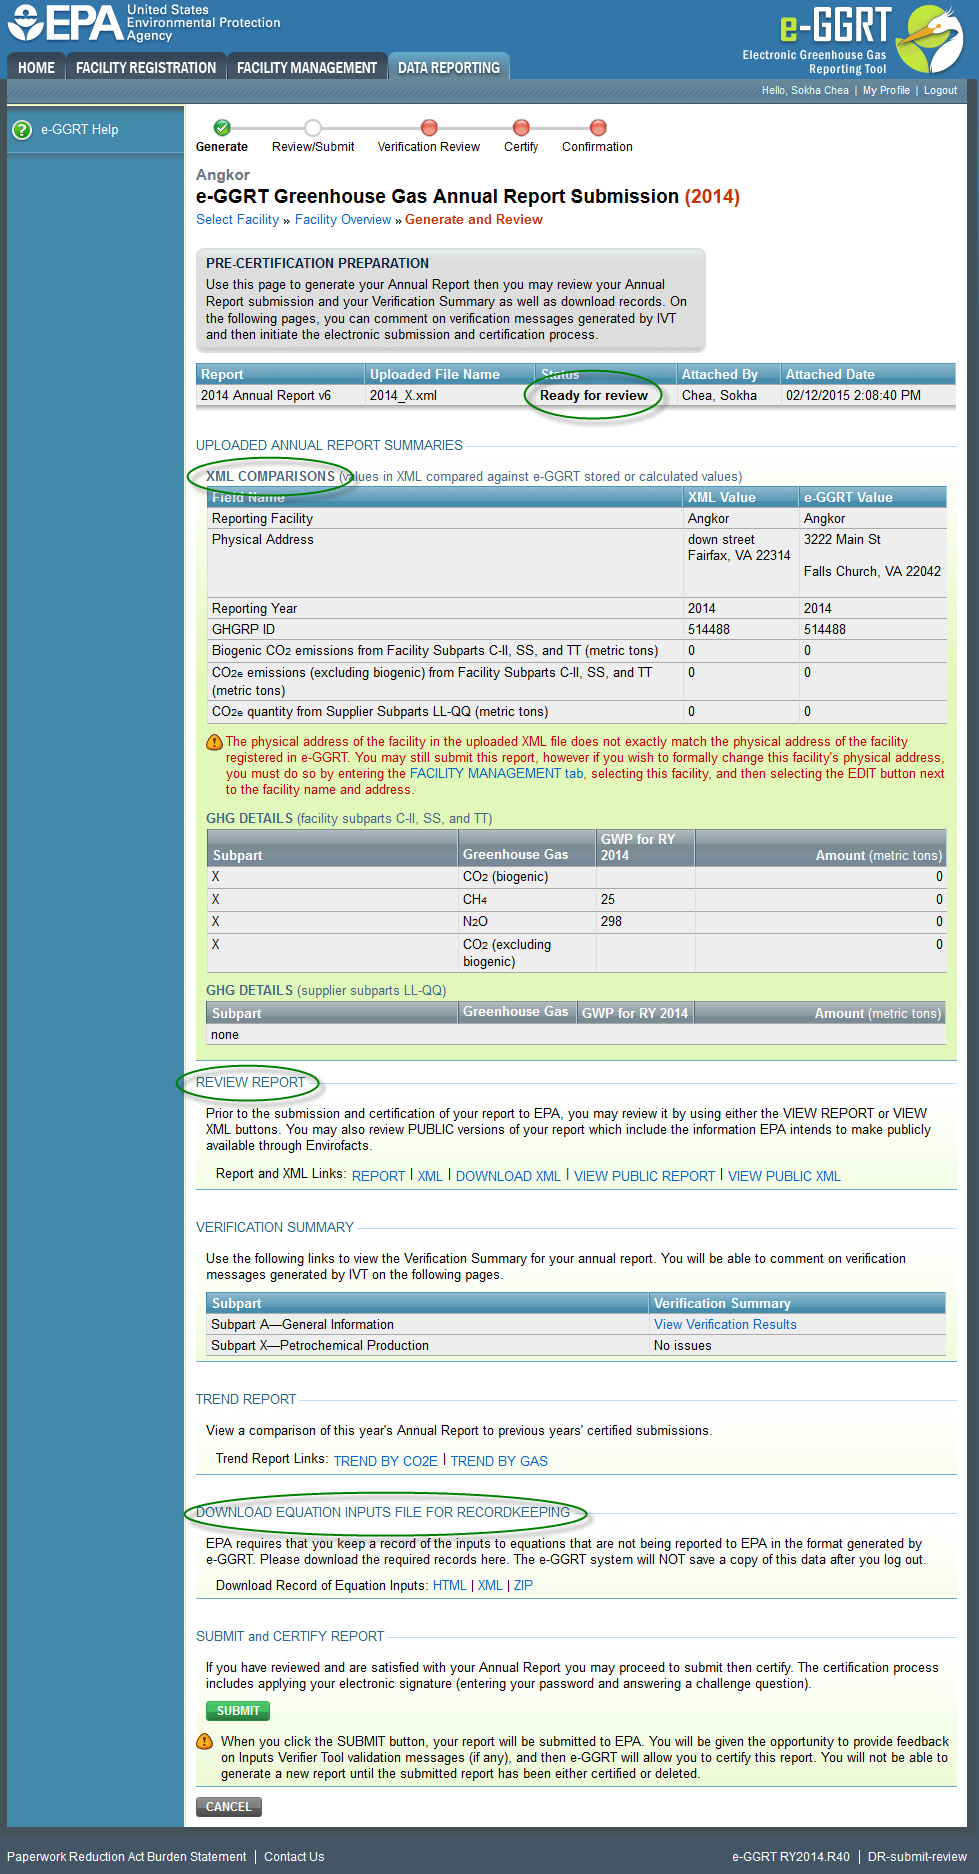Open Paperwork Reduction Act Burden Statement
The width and height of the screenshot is (979, 1874).
pos(126,1857)
